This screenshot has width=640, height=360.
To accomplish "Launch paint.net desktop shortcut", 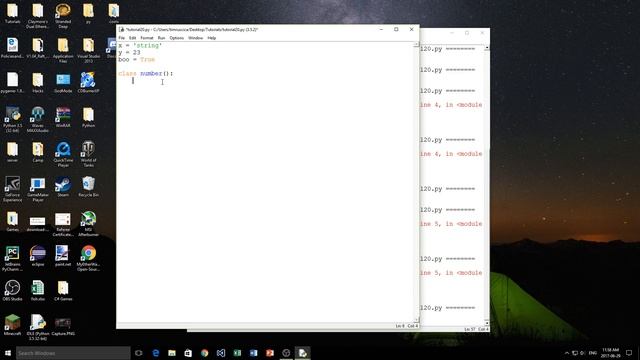I will 63,256.
